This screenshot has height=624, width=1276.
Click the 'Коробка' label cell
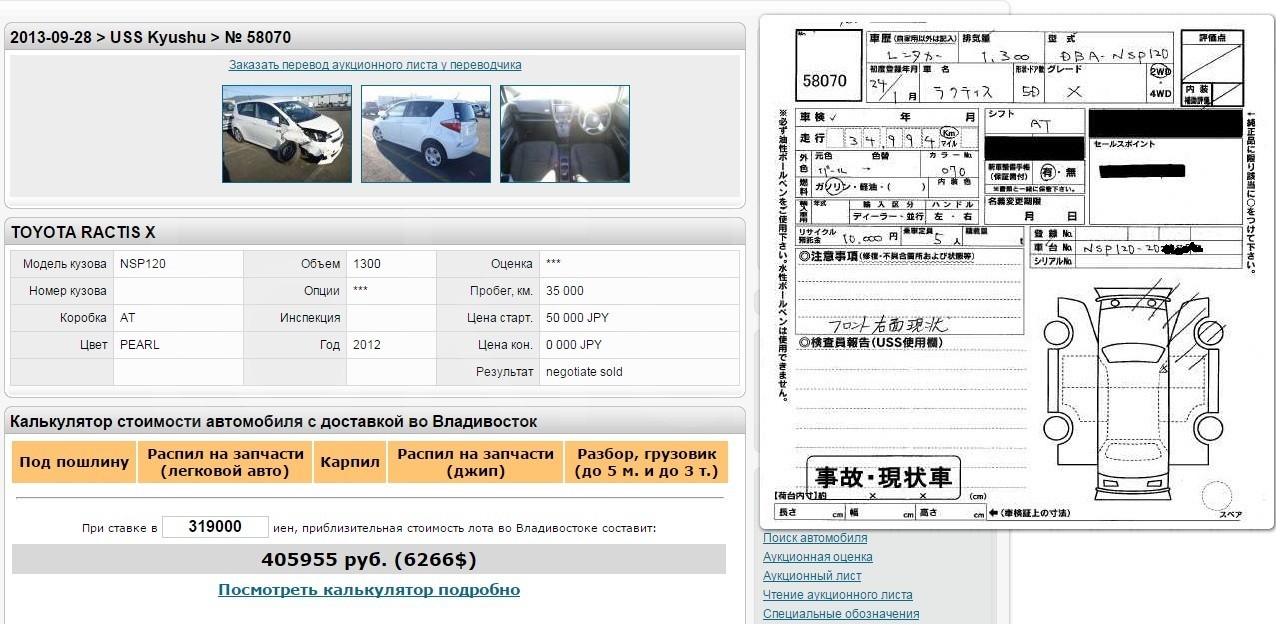point(62,318)
